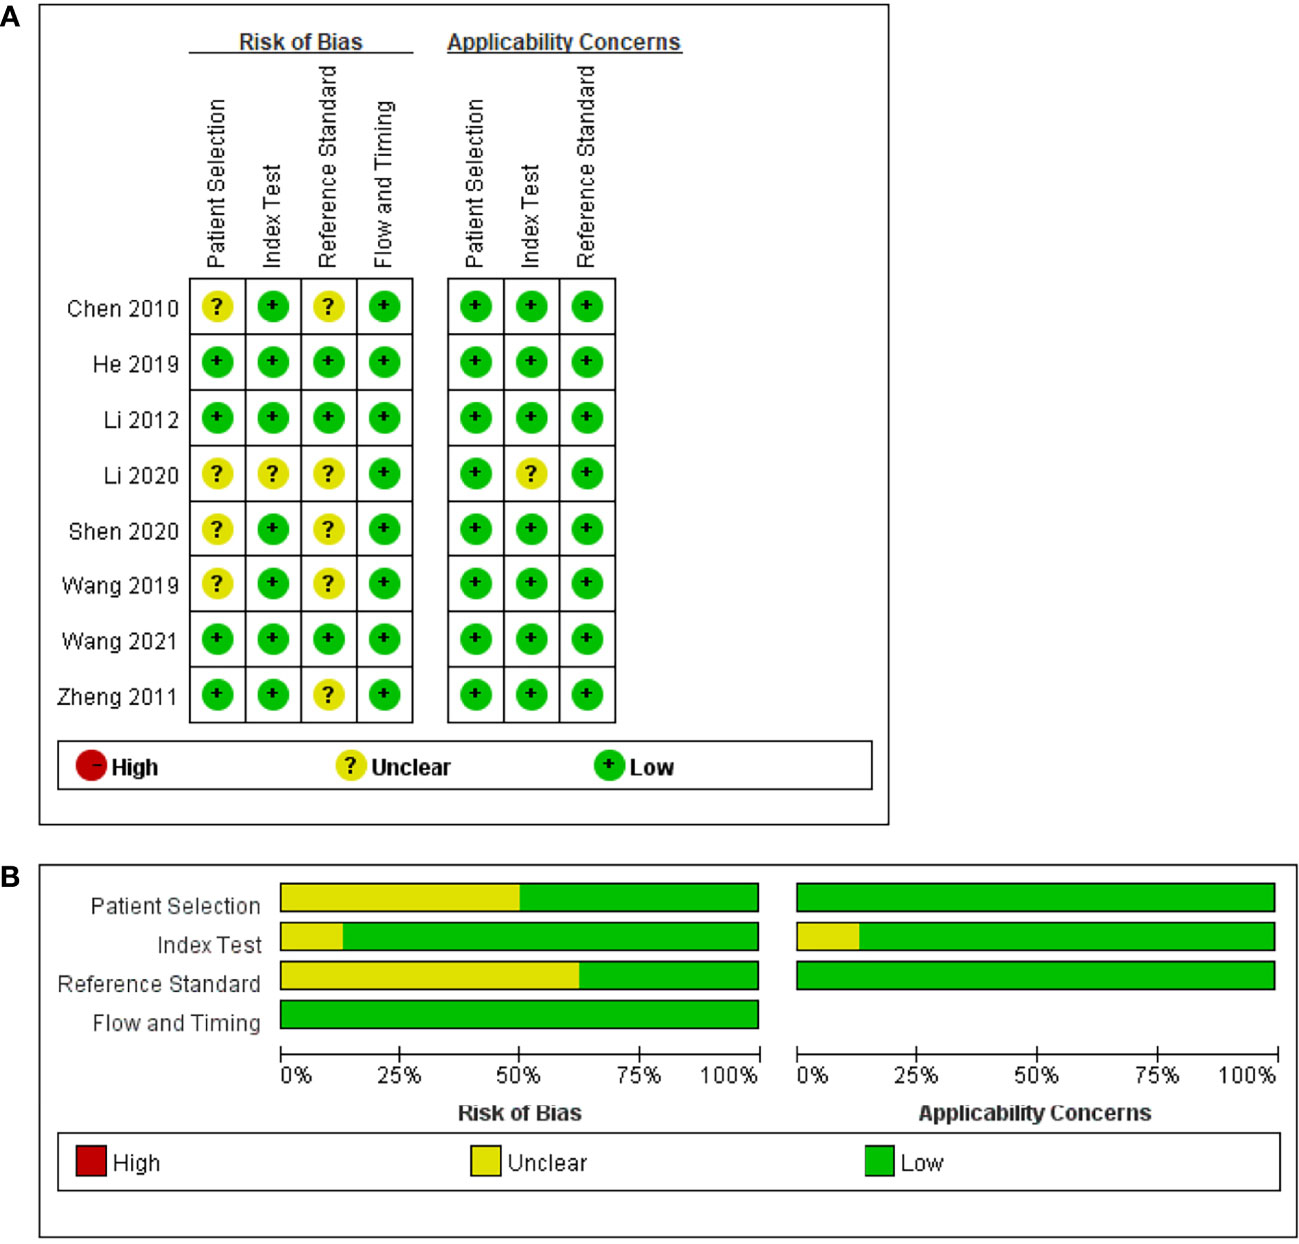Image resolution: width=1299 pixels, height=1244 pixels.
Task: Click yellow segment of risk-of-bias Reference Standard bar
Action: pyautogui.click(x=430, y=975)
